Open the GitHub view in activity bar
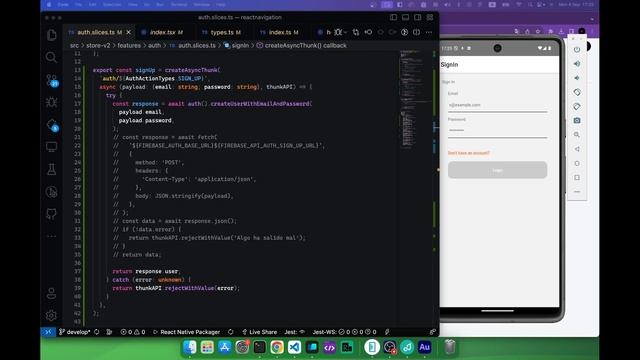Image resolution: width=640 pixels, height=360 pixels. 51,214
